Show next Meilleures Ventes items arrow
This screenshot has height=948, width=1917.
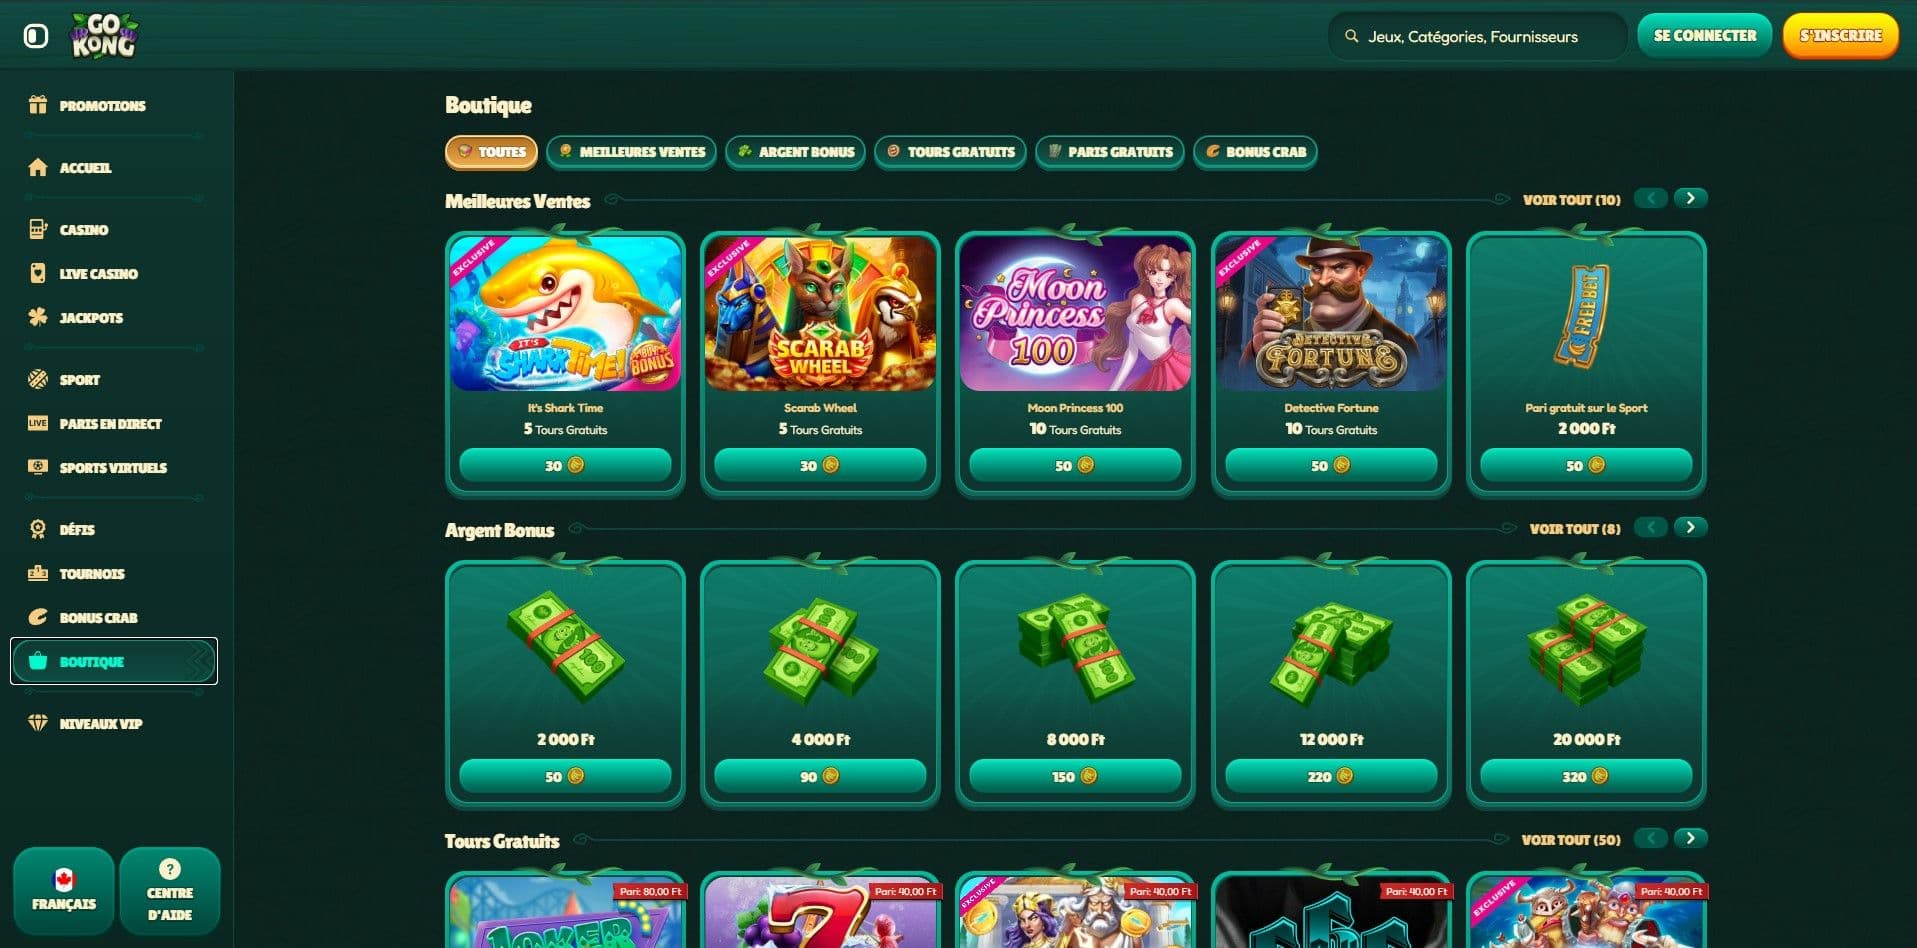[1691, 198]
